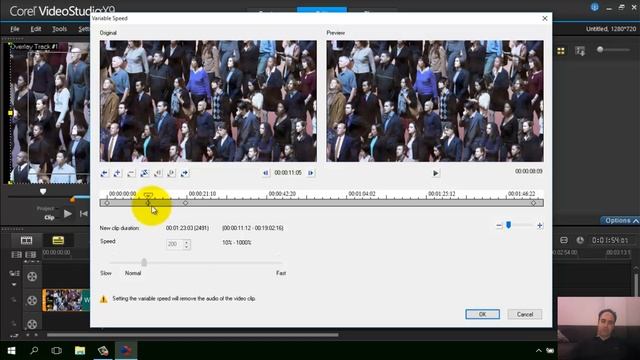Click OK in Variable Speed dialog
The image size is (640, 360).
click(482, 314)
